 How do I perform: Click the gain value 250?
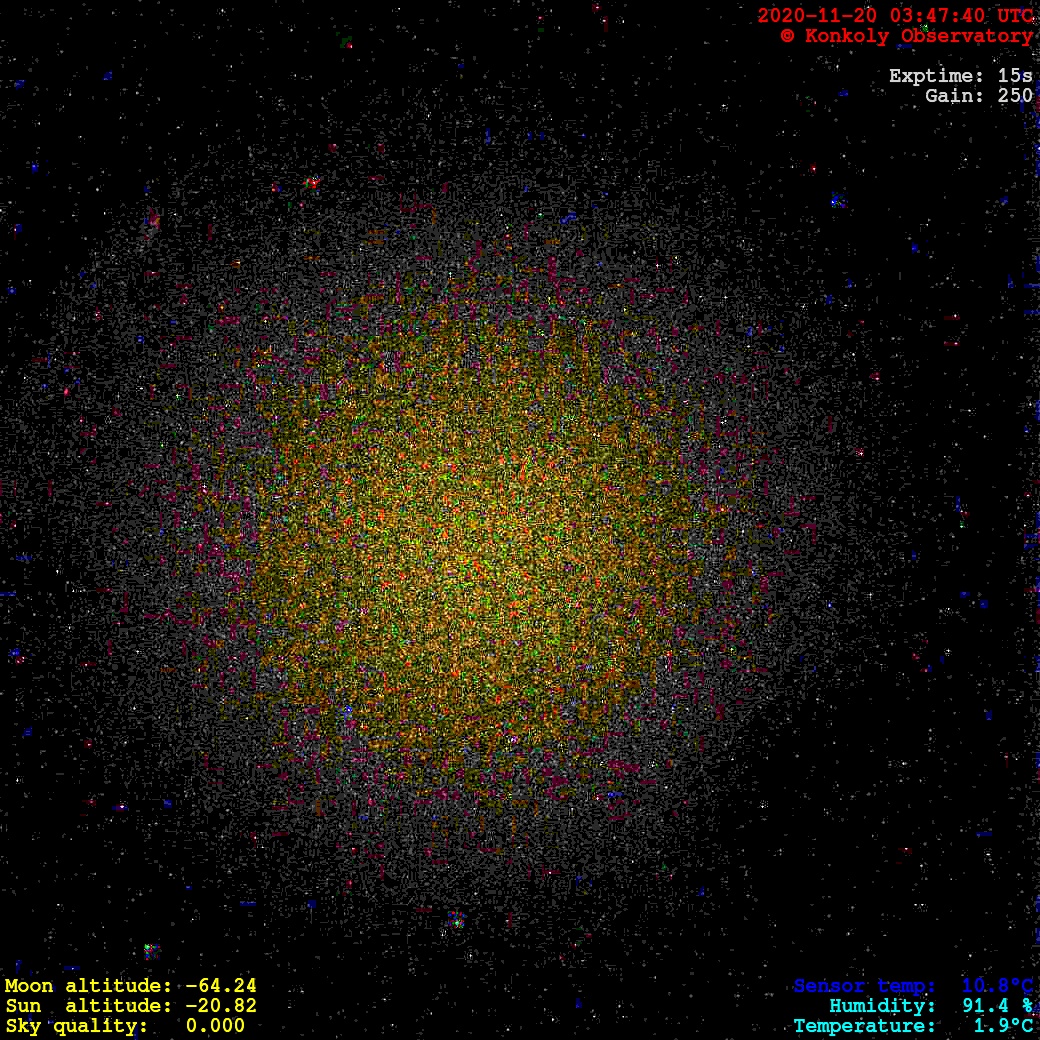coord(1015,96)
